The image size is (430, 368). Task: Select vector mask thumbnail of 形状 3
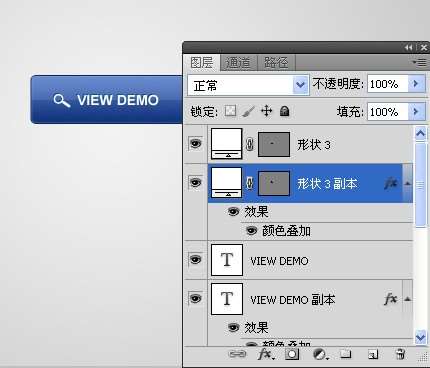point(274,144)
